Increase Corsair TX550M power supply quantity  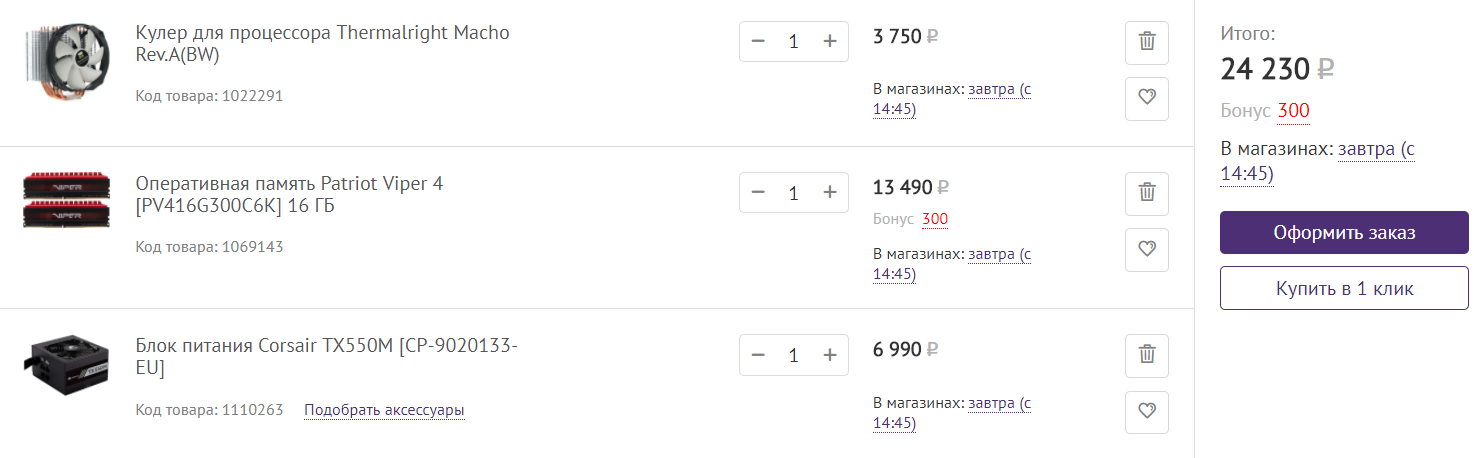point(829,355)
